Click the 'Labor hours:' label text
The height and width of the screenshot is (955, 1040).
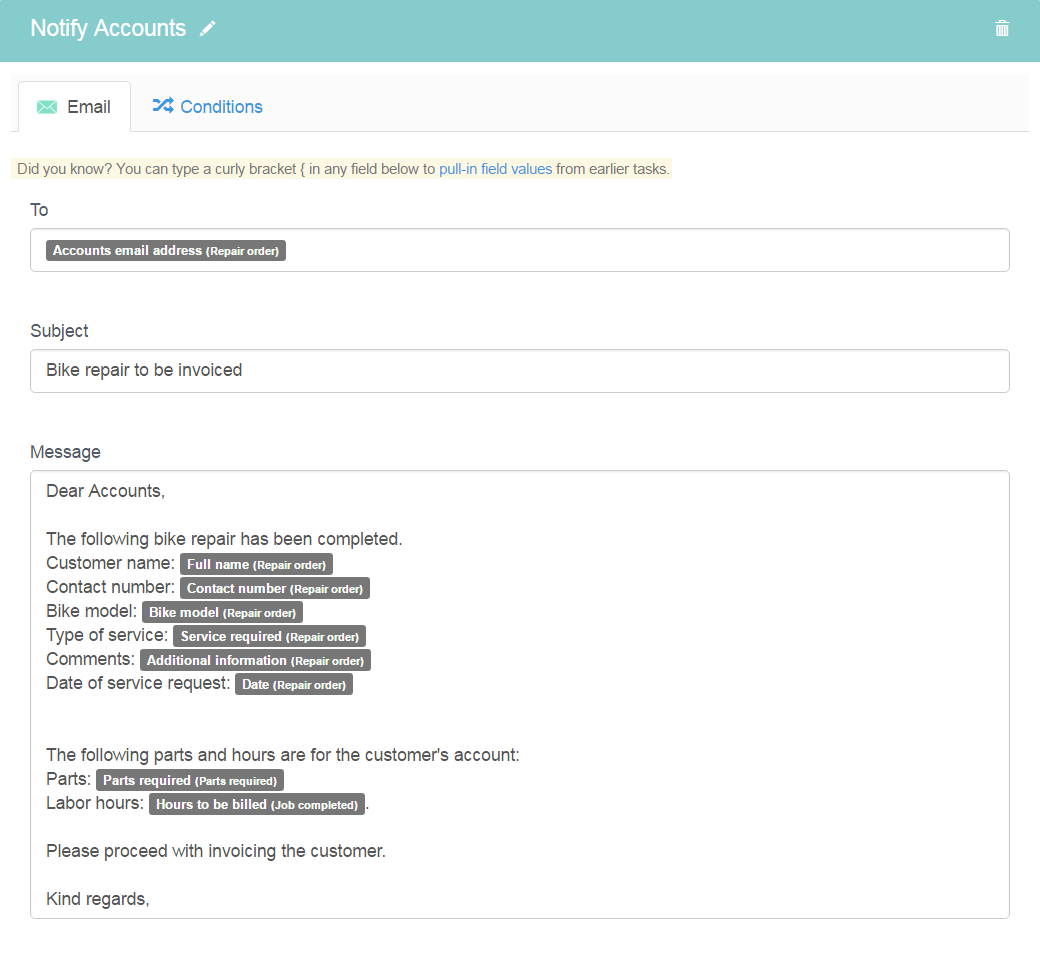95,803
